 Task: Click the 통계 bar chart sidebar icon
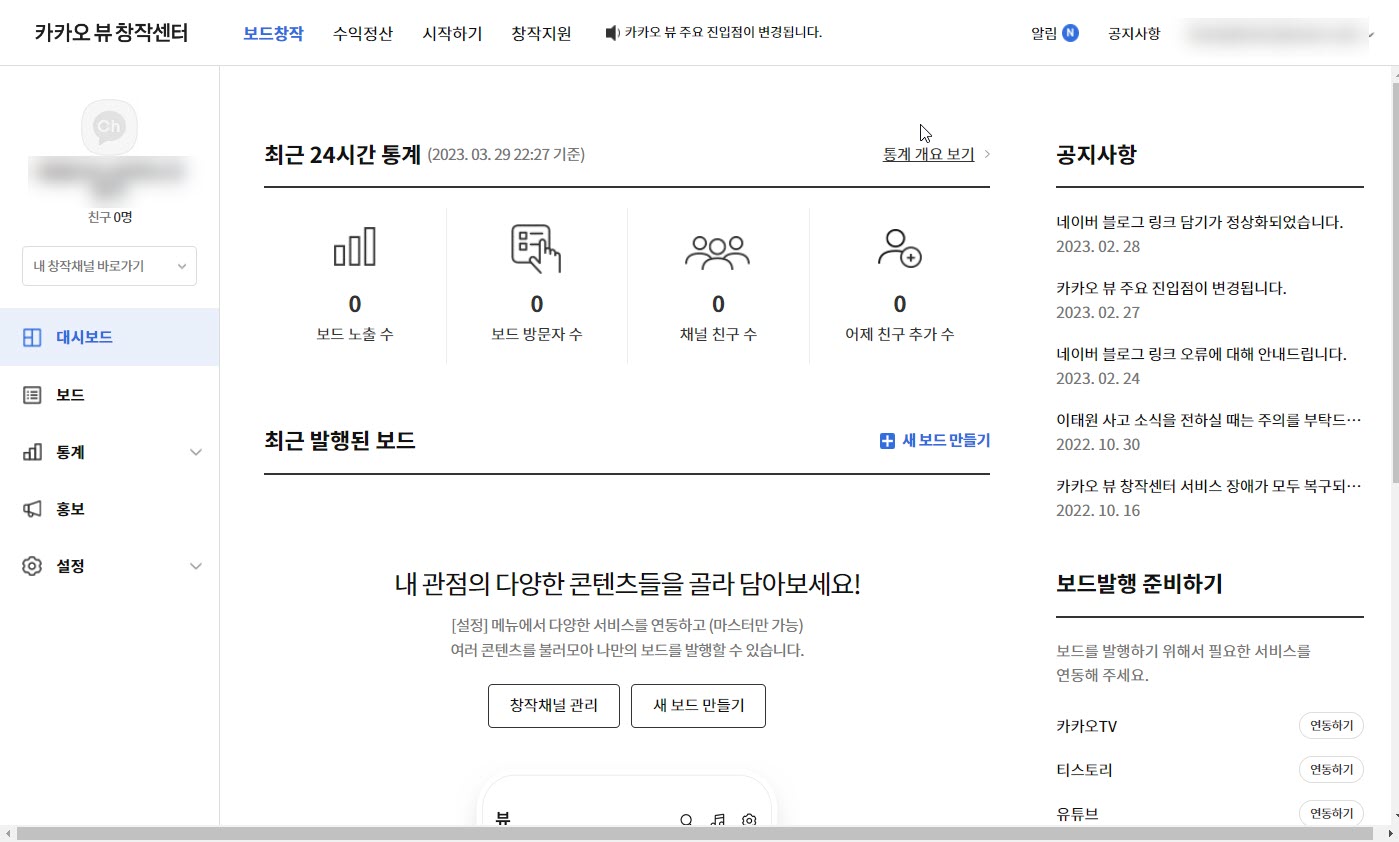[x=32, y=452]
